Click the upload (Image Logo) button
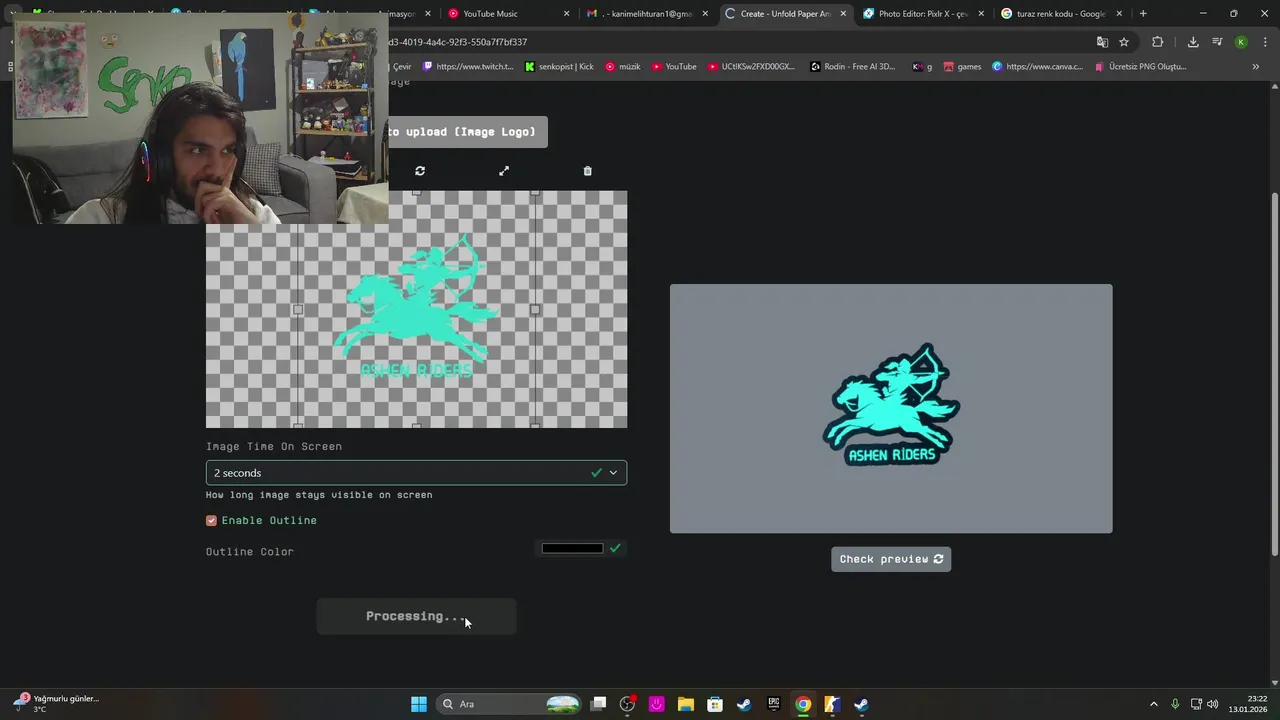This screenshot has width=1280, height=720. (x=468, y=132)
